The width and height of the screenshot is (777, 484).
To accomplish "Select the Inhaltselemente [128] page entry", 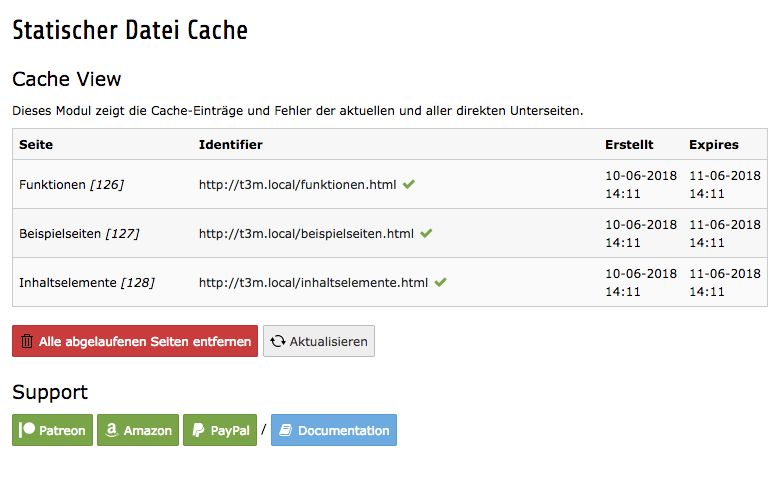I will pos(87,283).
